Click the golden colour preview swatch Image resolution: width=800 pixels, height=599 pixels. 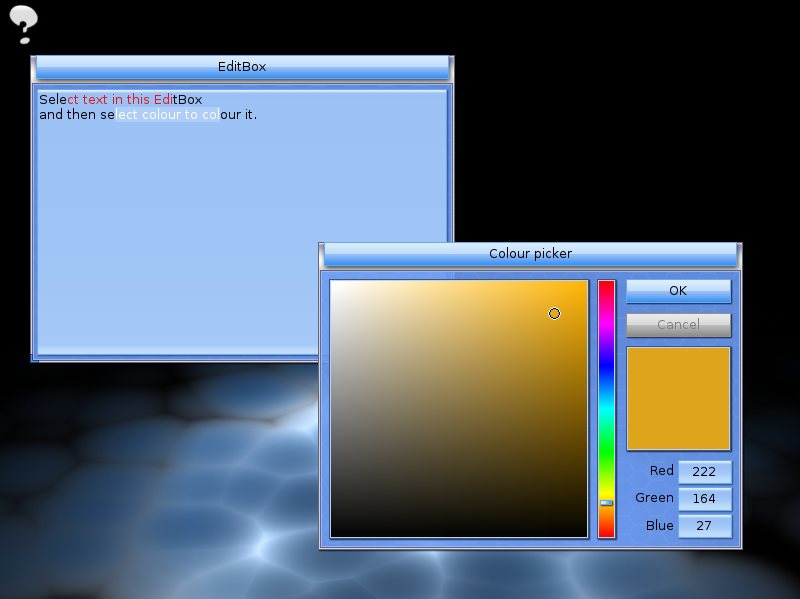[678, 398]
